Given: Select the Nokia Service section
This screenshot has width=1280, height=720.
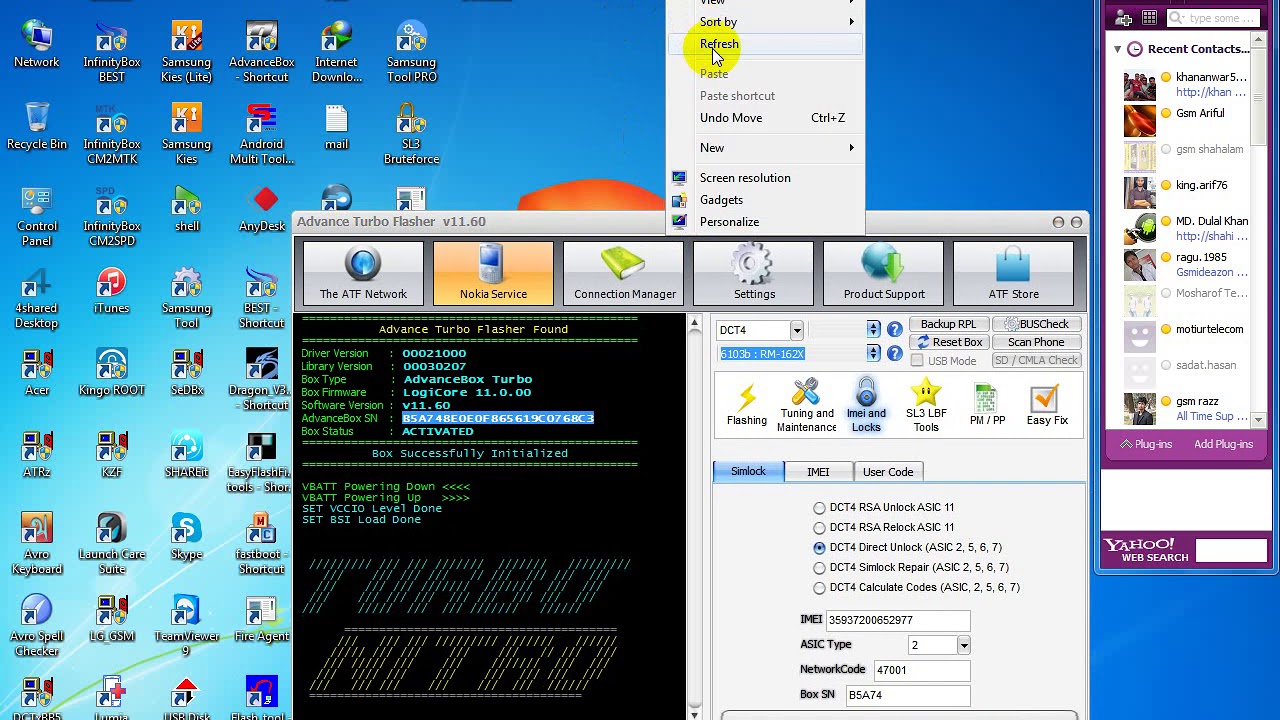Looking at the screenshot, I should tap(493, 272).
